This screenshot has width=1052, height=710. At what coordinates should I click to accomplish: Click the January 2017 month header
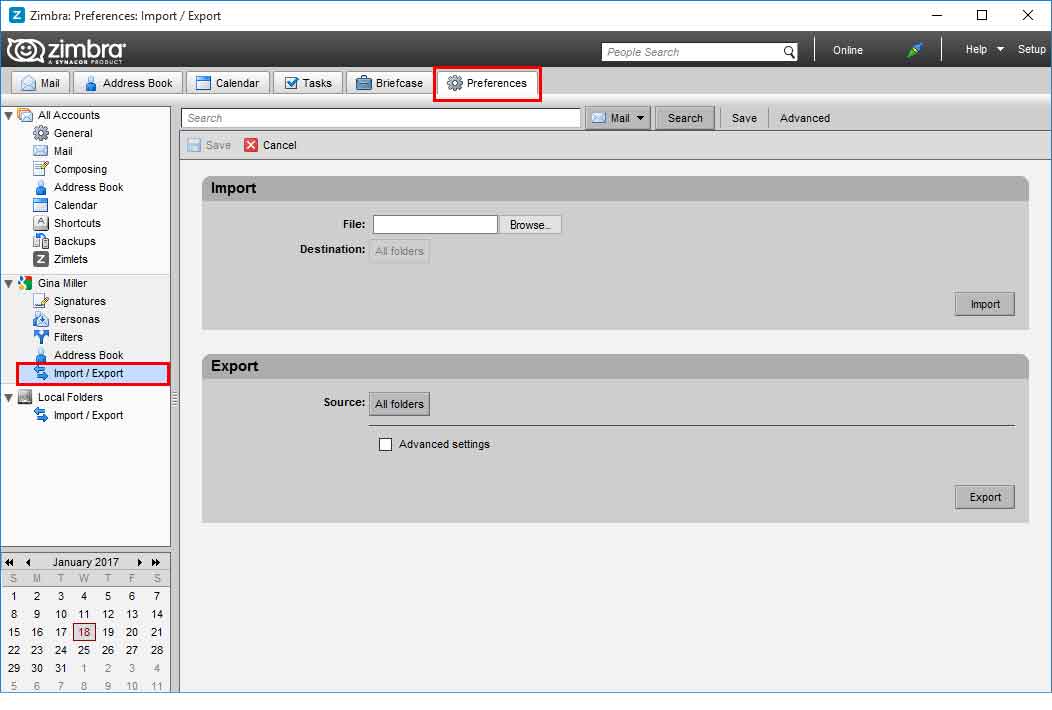[x=85, y=562]
